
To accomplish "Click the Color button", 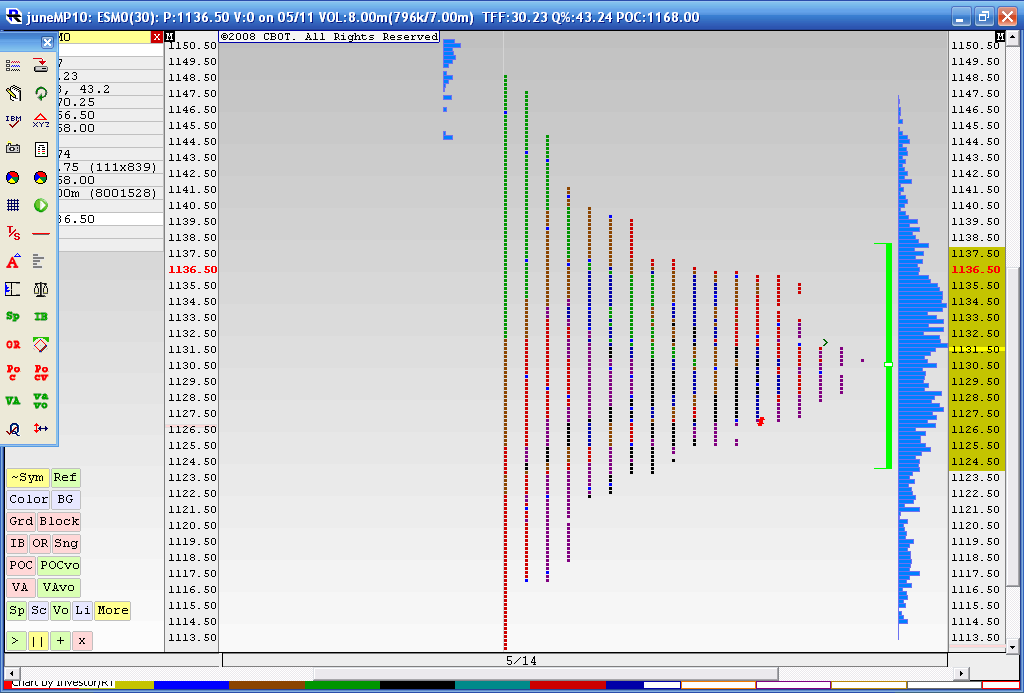I will [29, 499].
